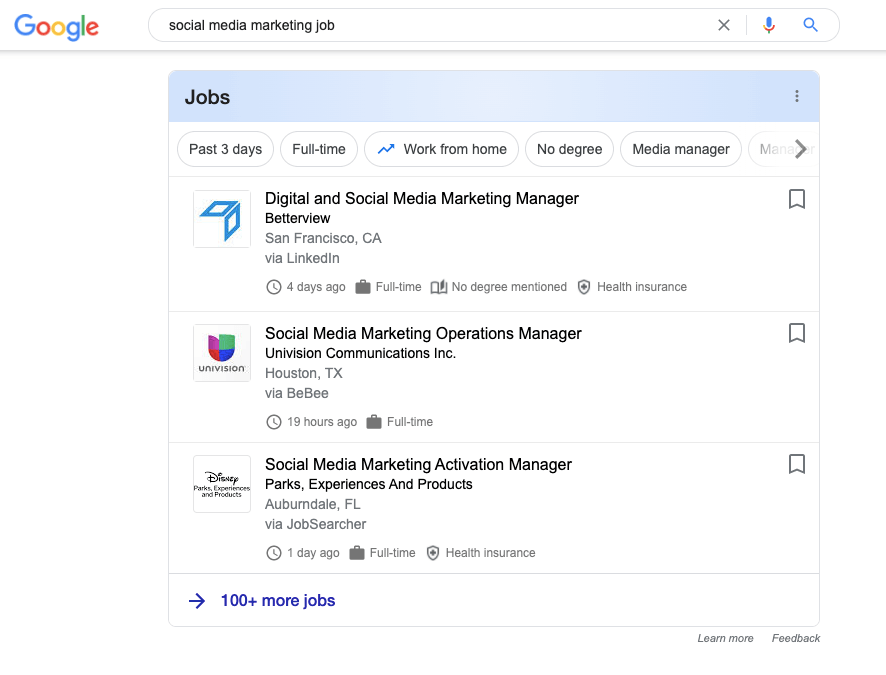Expand more filters using the right chevron
Viewport: 886px width, 675px height.
[x=799, y=148]
